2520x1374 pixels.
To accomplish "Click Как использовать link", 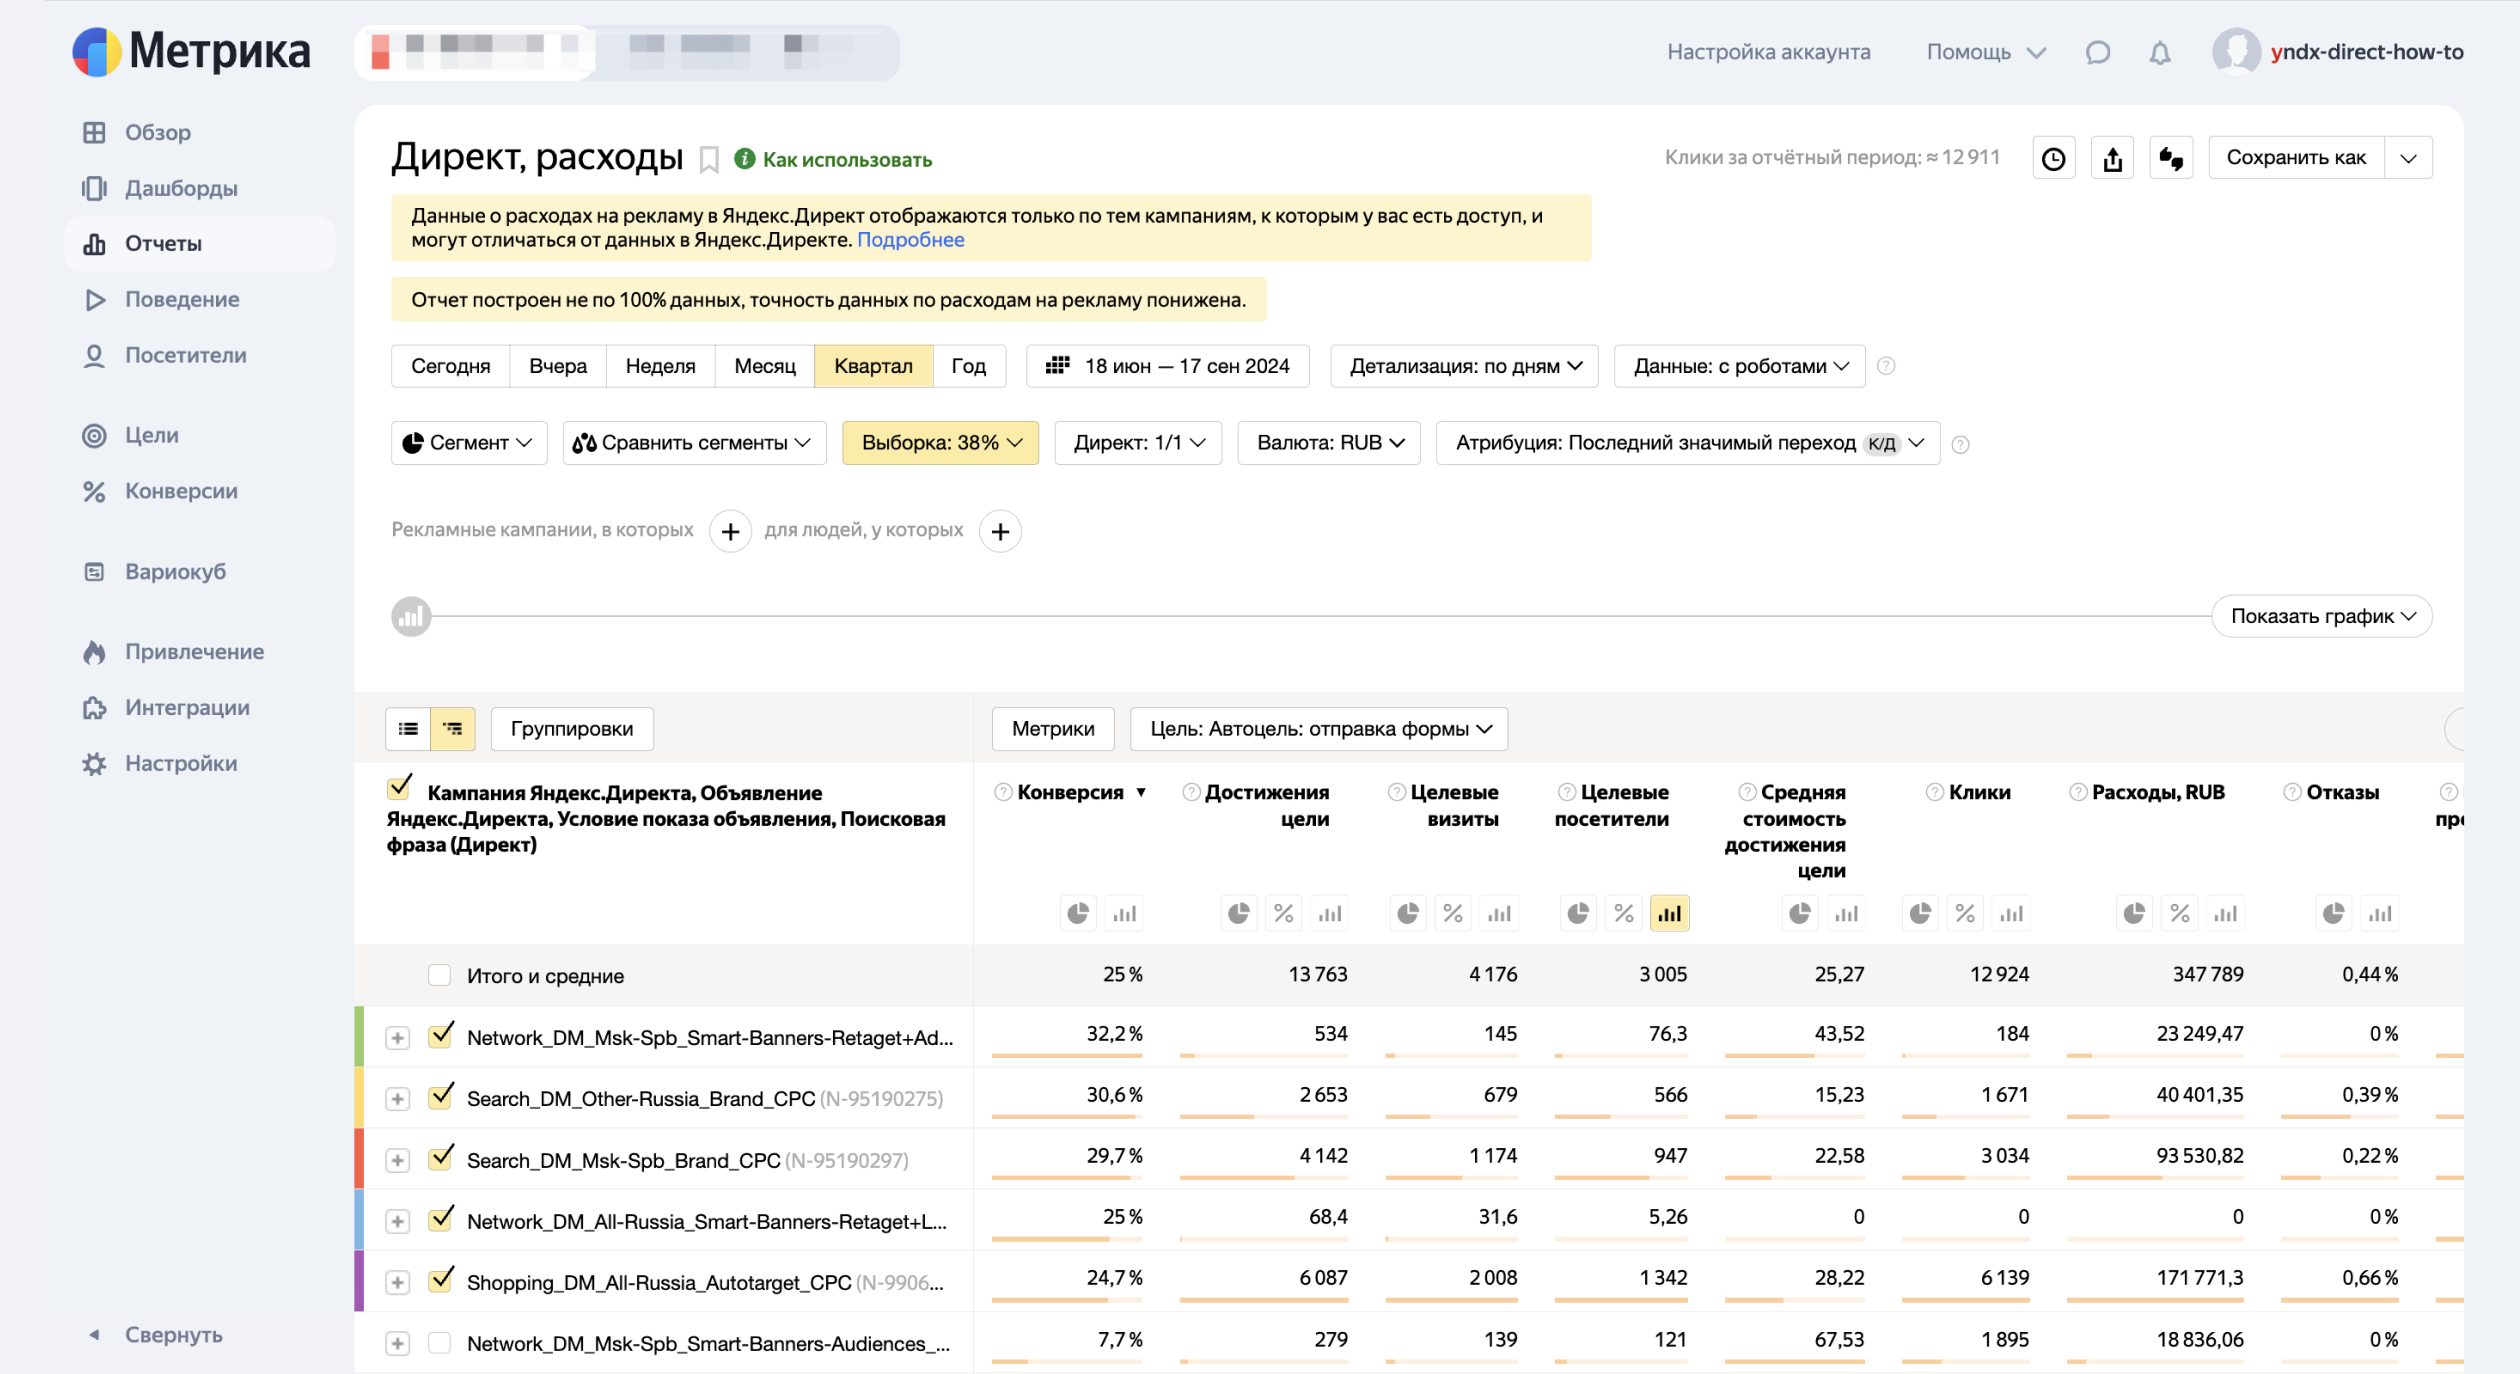I will pyautogui.click(x=846, y=160).
